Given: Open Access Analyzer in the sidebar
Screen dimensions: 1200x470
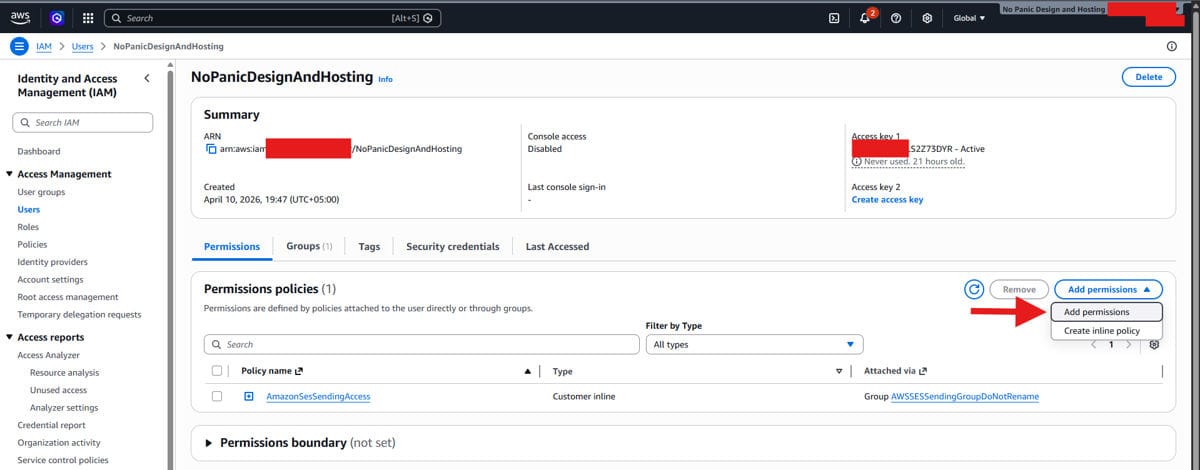Looking at the screenshot, I should (48, 355).
